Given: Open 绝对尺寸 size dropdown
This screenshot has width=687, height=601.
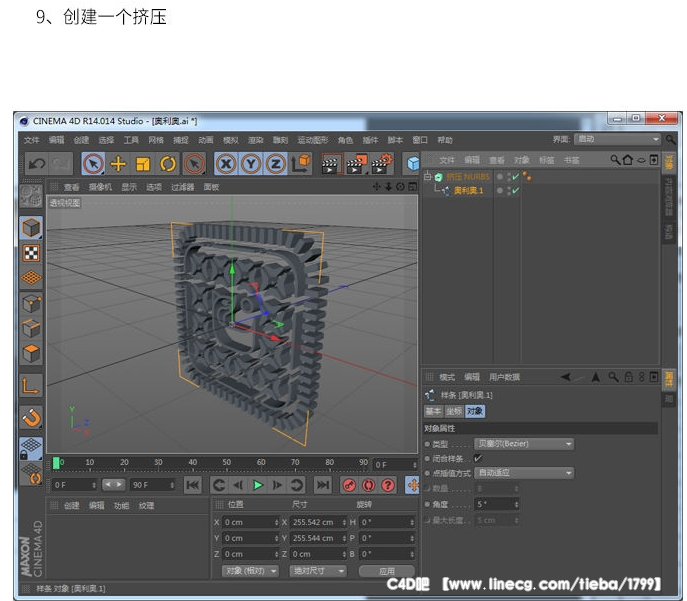Looking at the screenshot, I should [318, 571].
